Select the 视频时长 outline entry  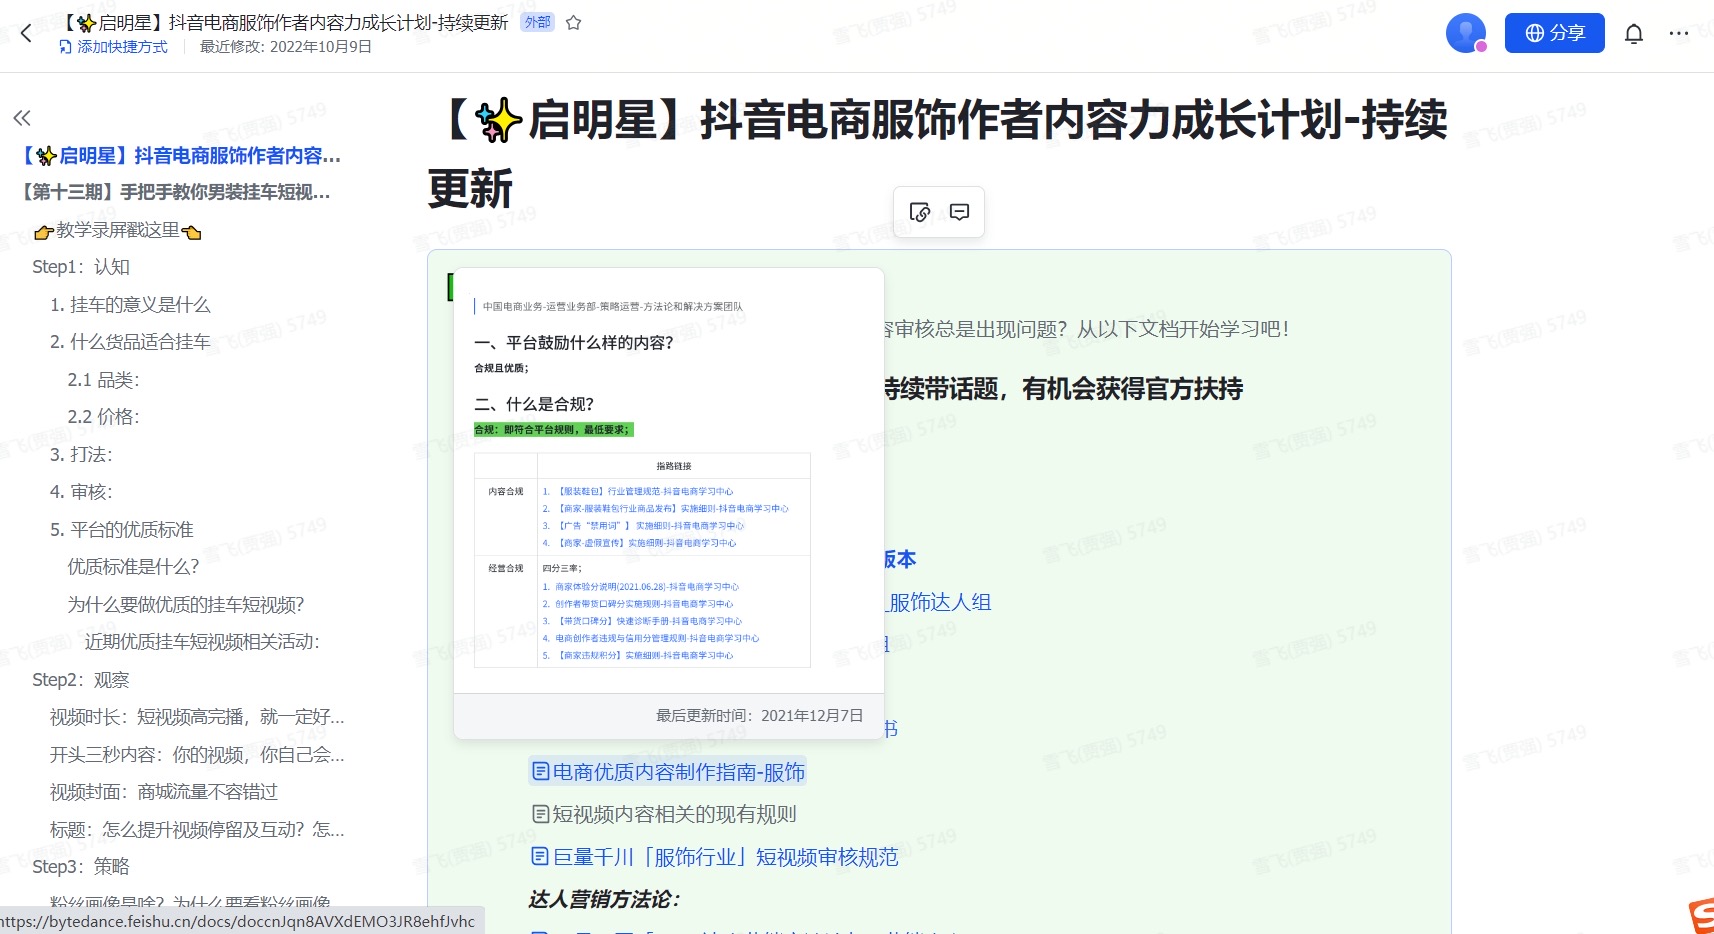(197, 717)
